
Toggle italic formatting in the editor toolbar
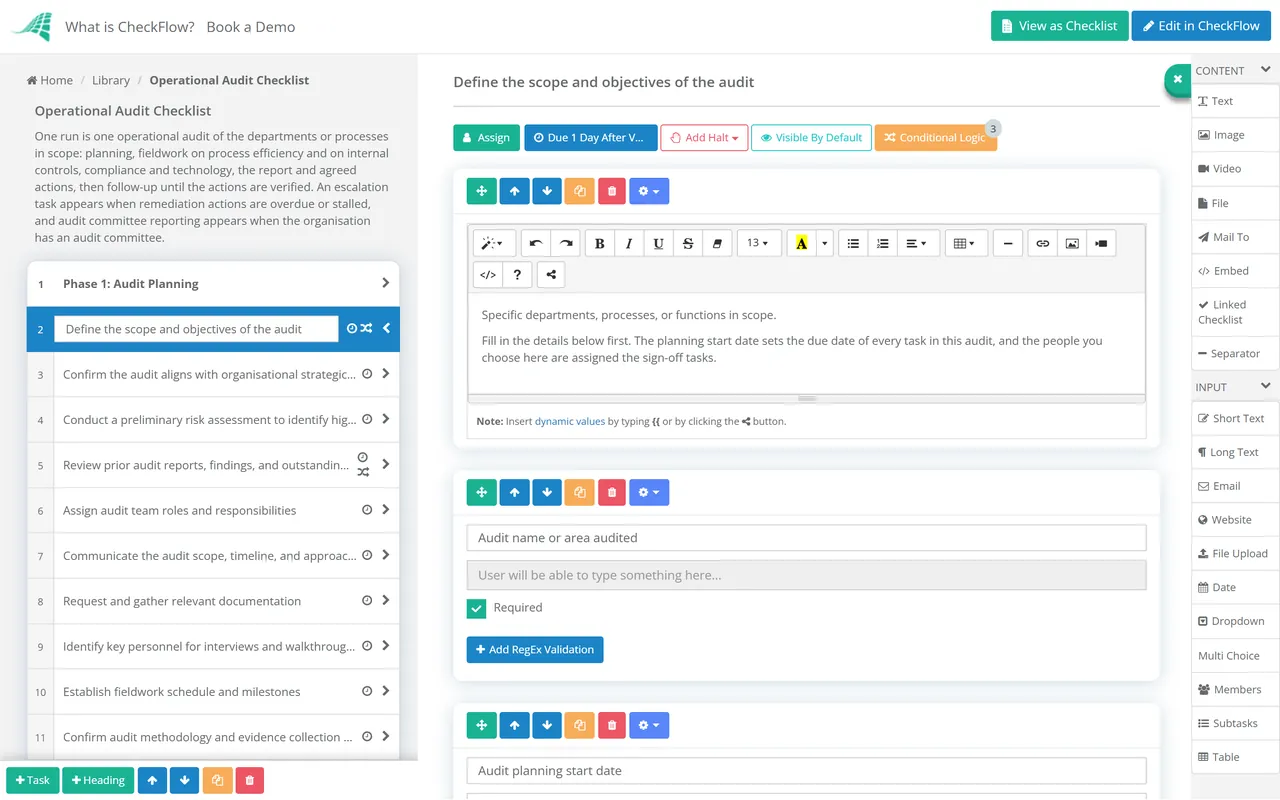click(629, 243)
